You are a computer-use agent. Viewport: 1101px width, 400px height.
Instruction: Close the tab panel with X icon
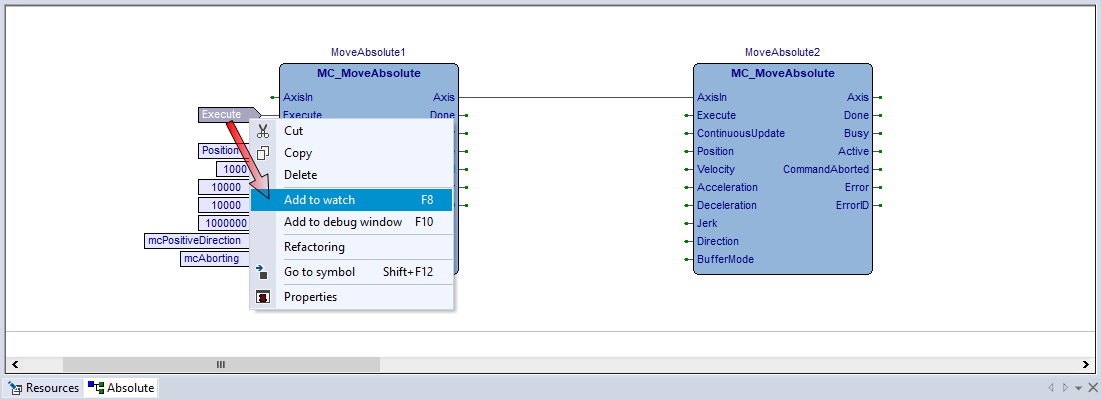(1092, 388)
